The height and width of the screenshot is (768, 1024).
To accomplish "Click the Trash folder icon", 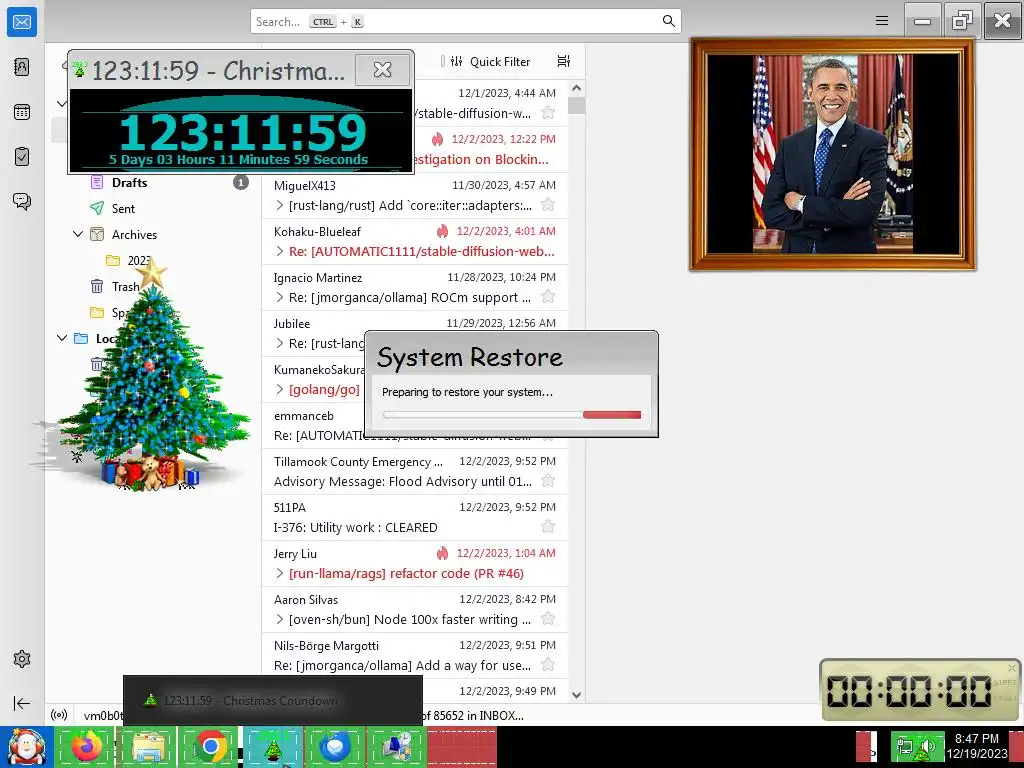I will coord(97,286).
